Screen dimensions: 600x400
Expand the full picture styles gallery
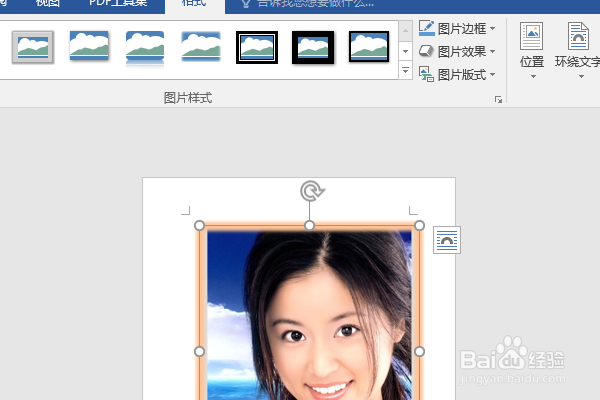click(406, 70)
